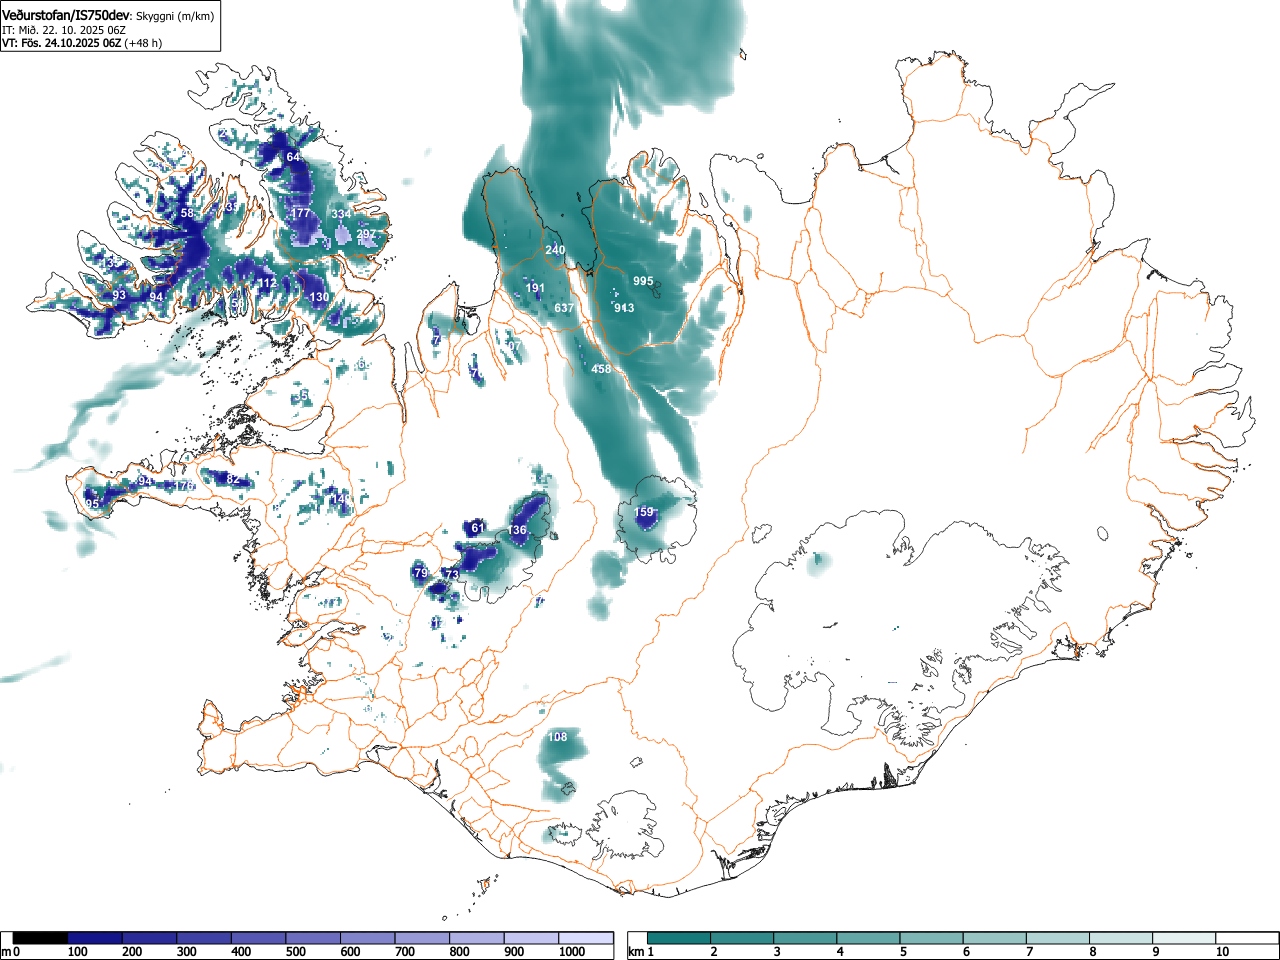Screen dimensions: 1280x960
Task: Click the 82 value on Snæfellsnes peninsula
Action: pos(233,479)
